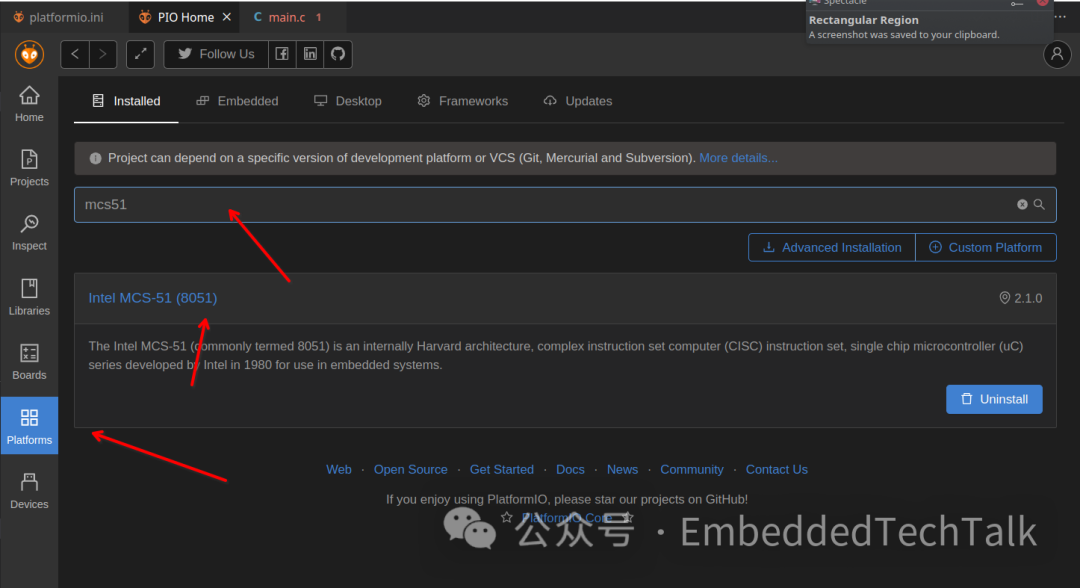This screenshot has width=1080, height=588.
Task: Click the Facebook icon in the toolbar
Action: point(281,54)
